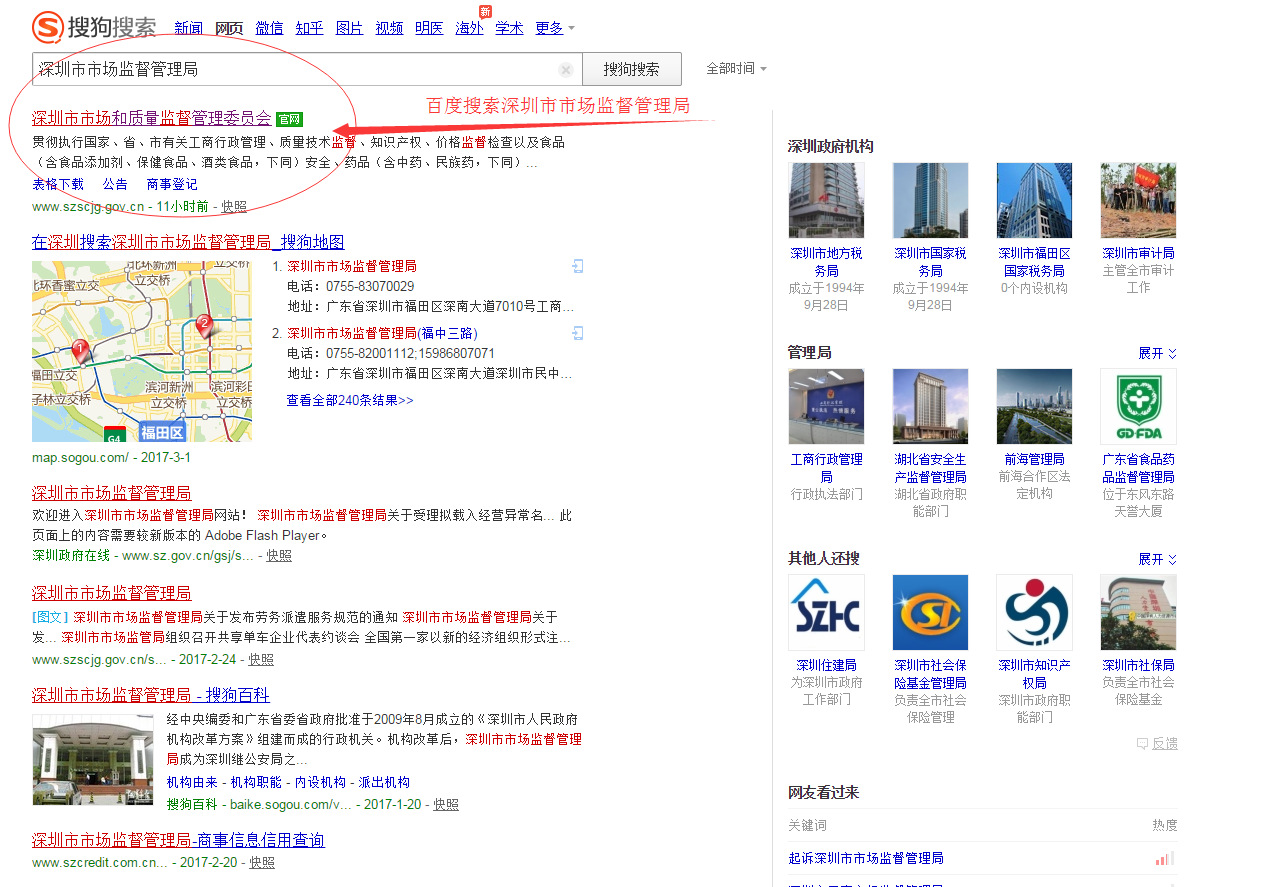Open 起诉深圳市市场监督管理局 keyword link

tap(866, 858)
